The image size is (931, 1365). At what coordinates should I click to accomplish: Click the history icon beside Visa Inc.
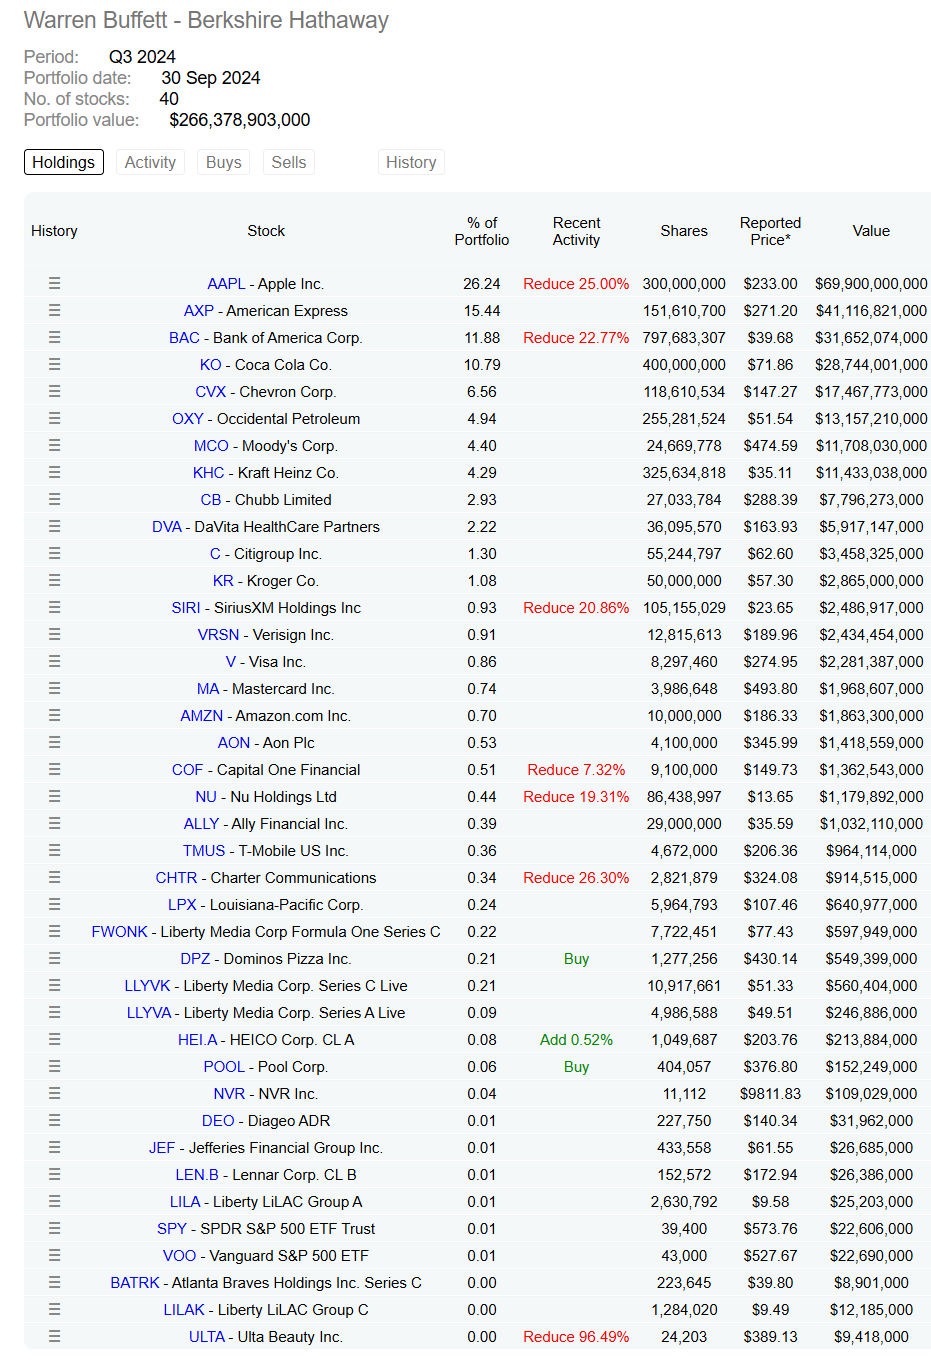pos(54,662)
